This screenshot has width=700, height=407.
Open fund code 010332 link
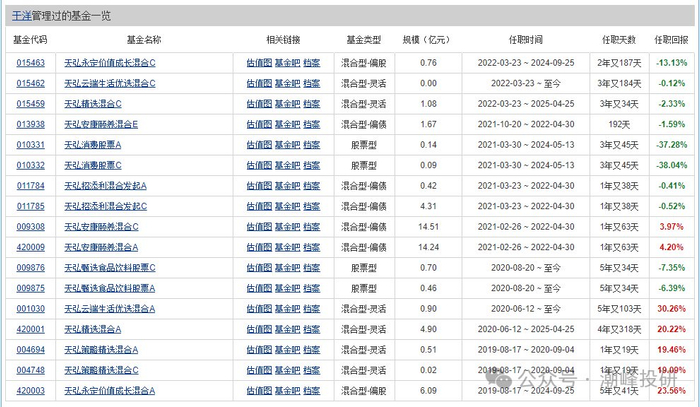(x=30, y=166)
